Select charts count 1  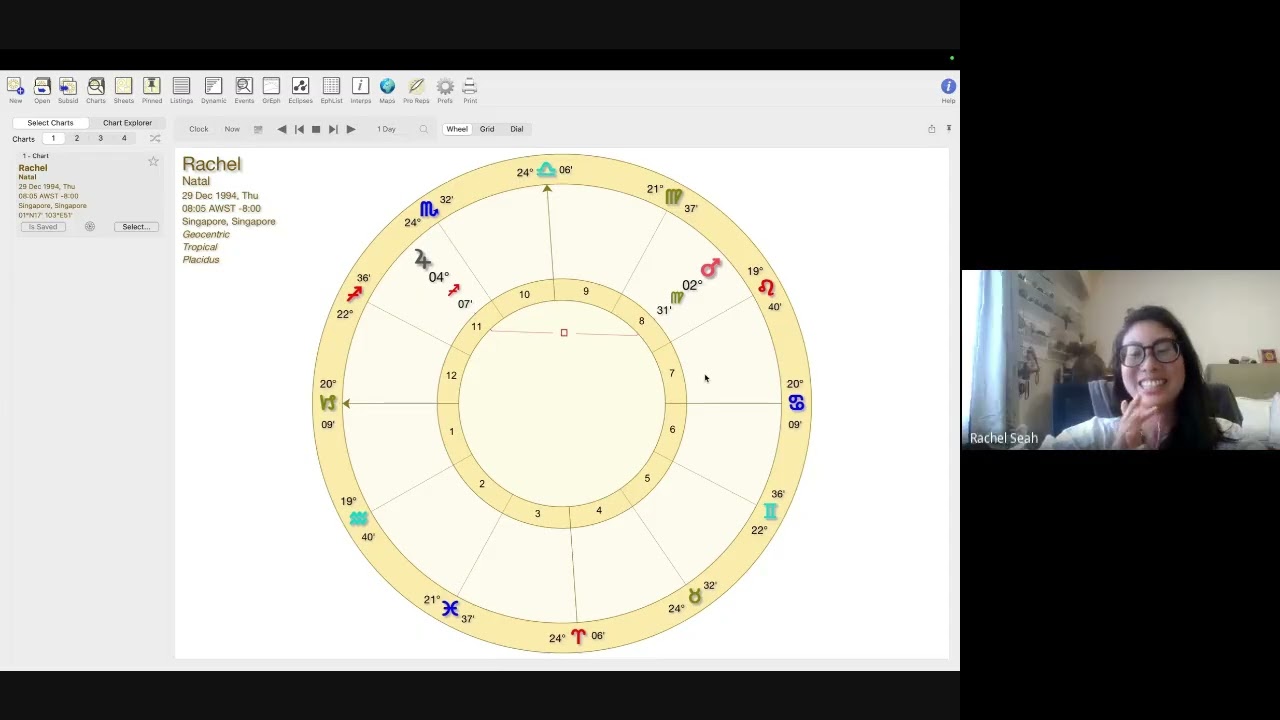pos(53,139)
